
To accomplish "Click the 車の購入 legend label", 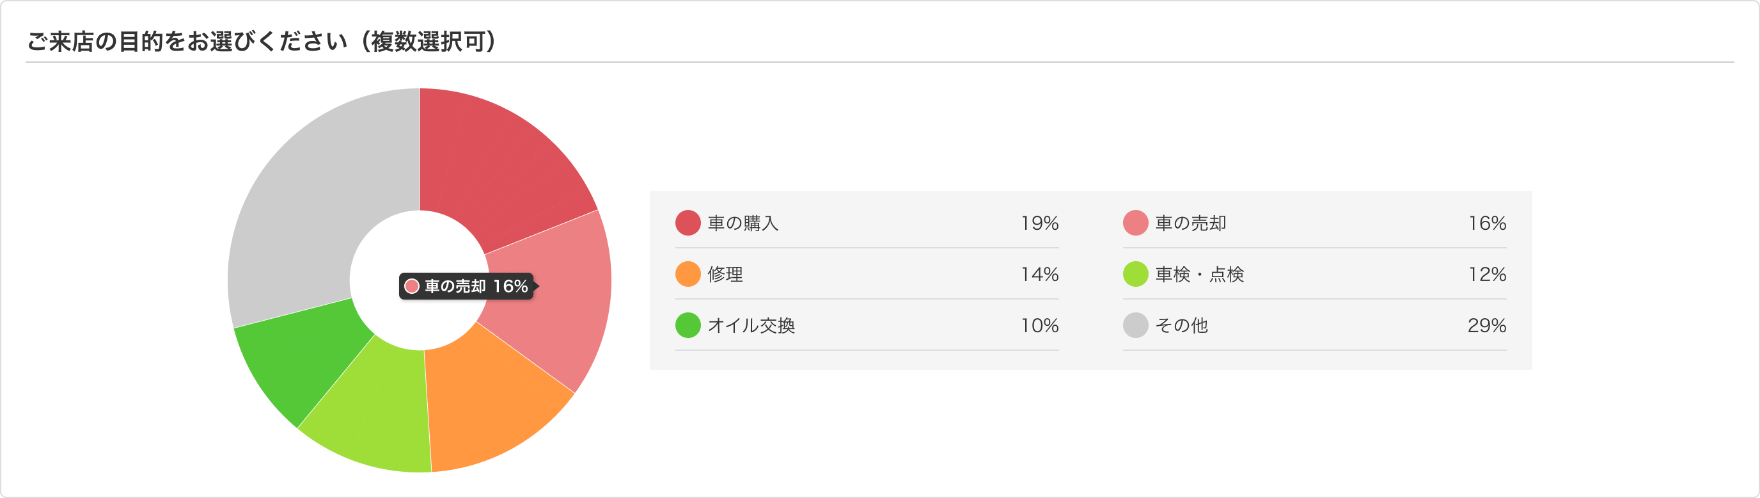I will (x=743, y=223).
